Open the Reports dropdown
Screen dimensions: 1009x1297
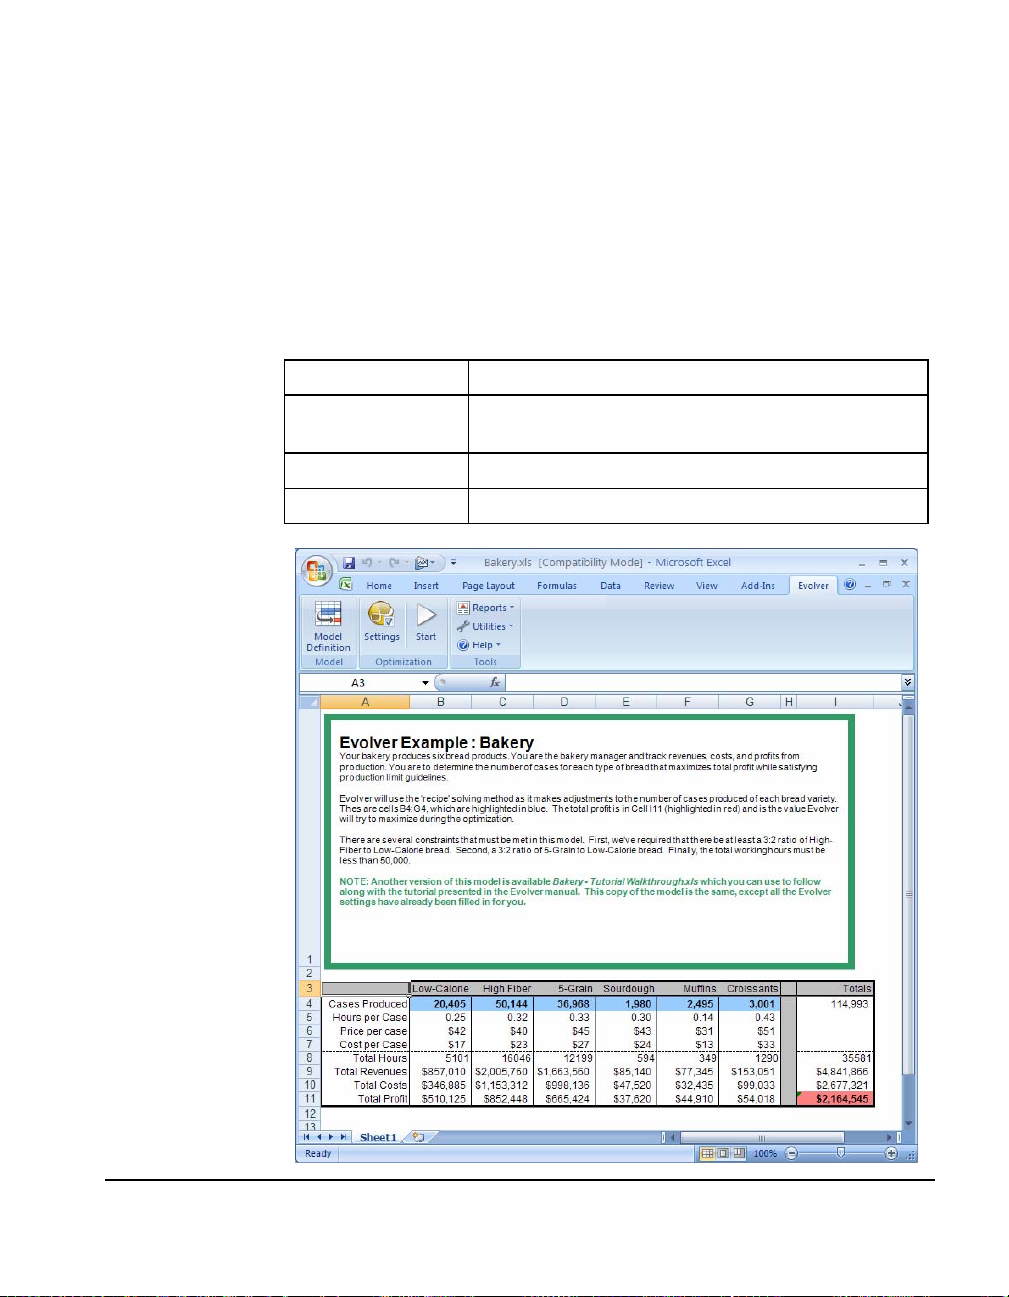pyautogui.click(x=487, y=608)
